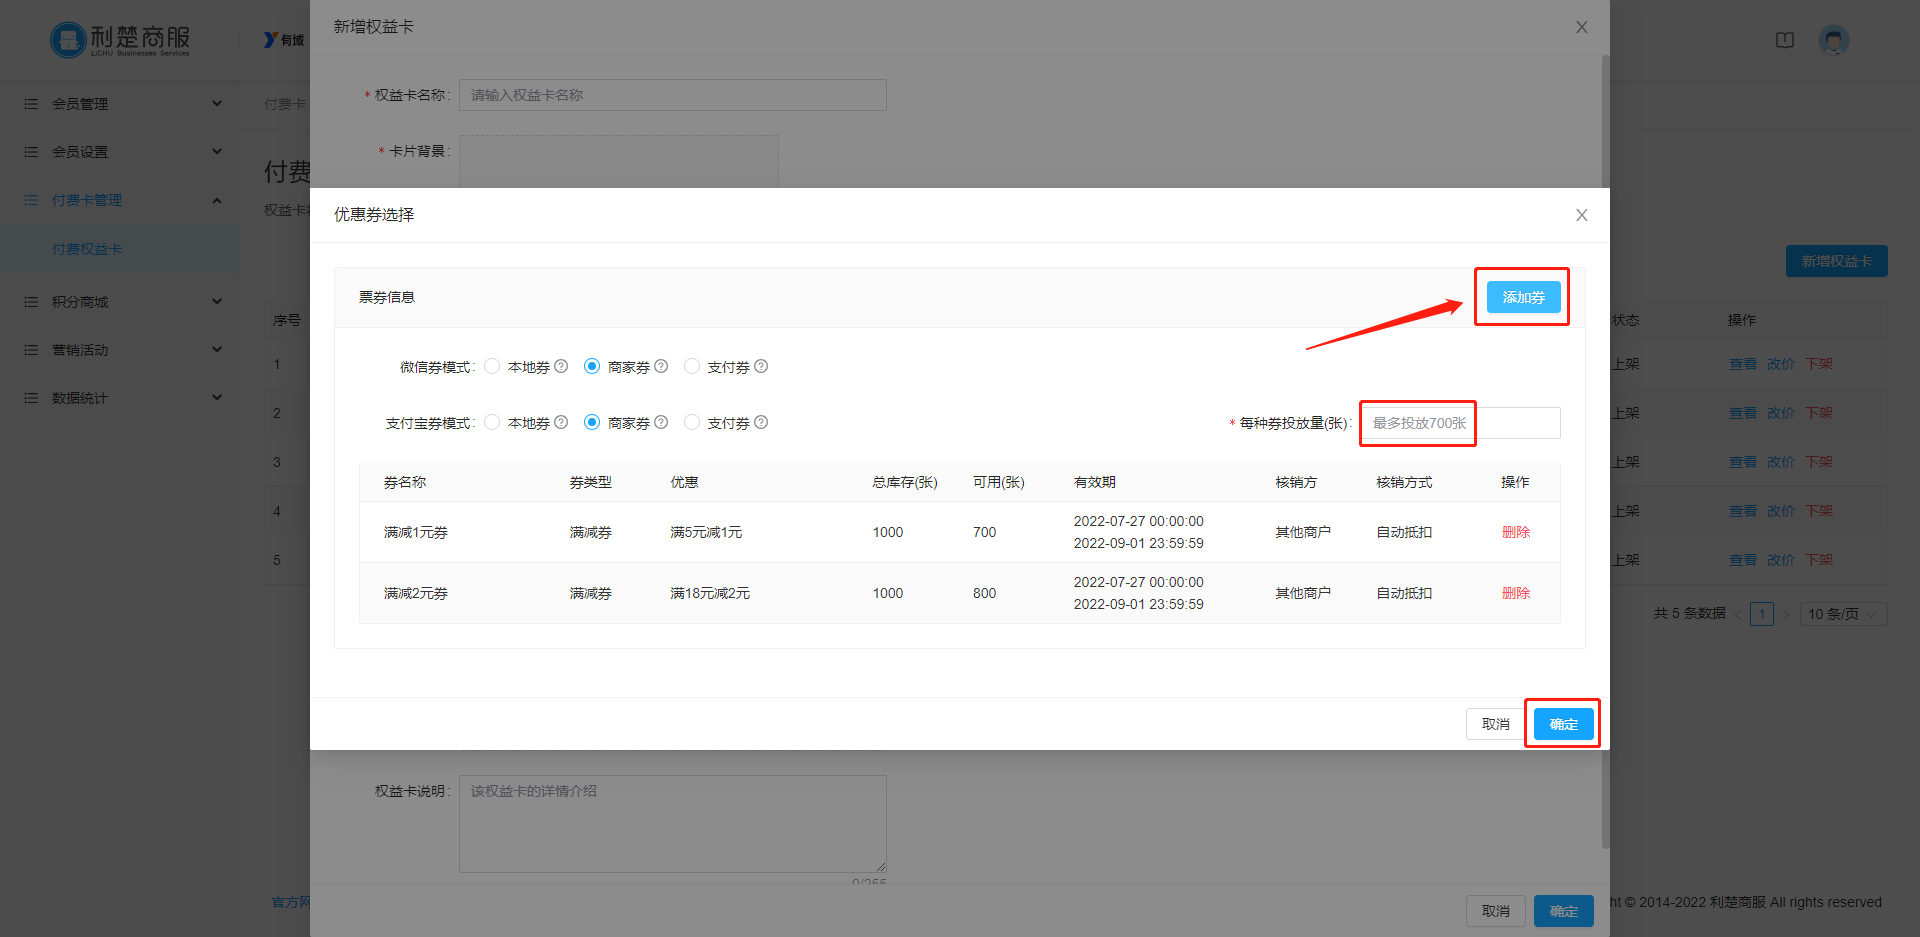Click 查看 in the fifth table row

pyautogui.click(x=1742, y=560)
